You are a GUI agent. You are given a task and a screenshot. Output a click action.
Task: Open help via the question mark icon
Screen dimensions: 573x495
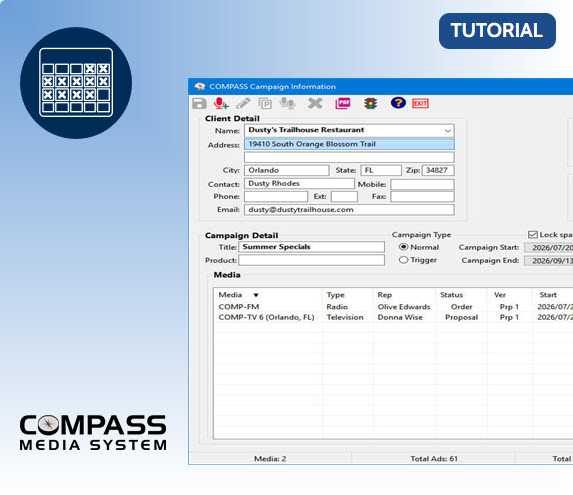[x=398, y=103]
